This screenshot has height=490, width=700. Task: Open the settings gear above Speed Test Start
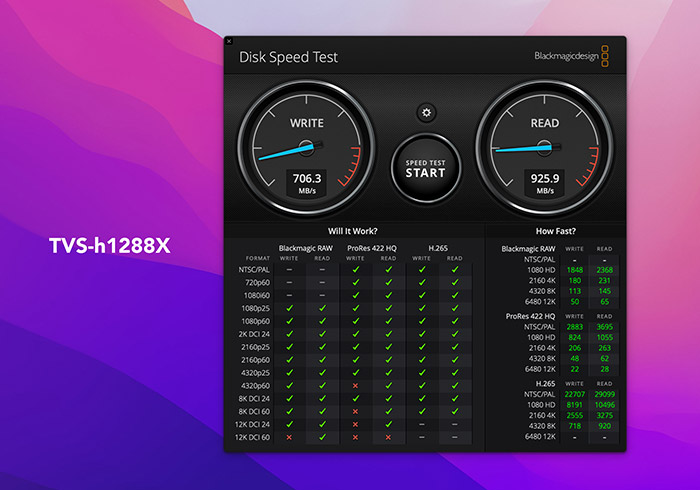(x=426, y=112)
